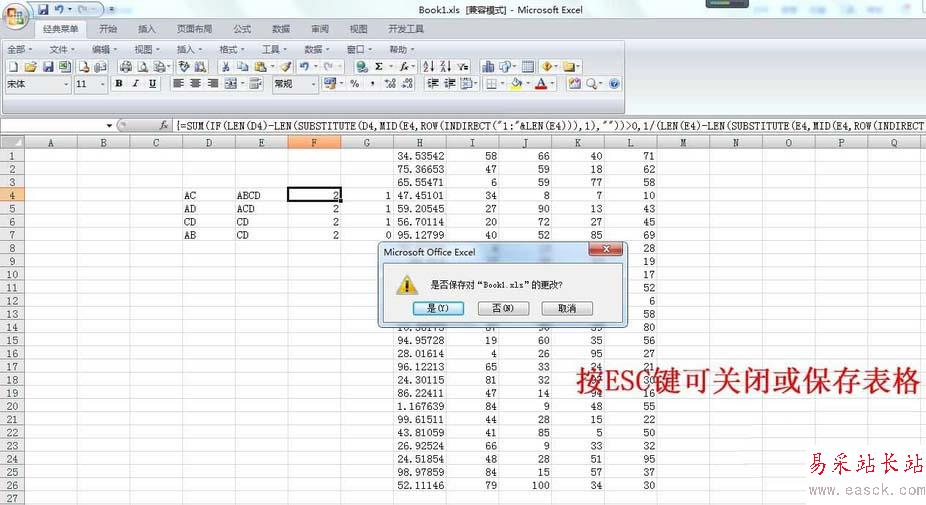Click the Save icon in Quick Access Toolbar

coord(43,10)
